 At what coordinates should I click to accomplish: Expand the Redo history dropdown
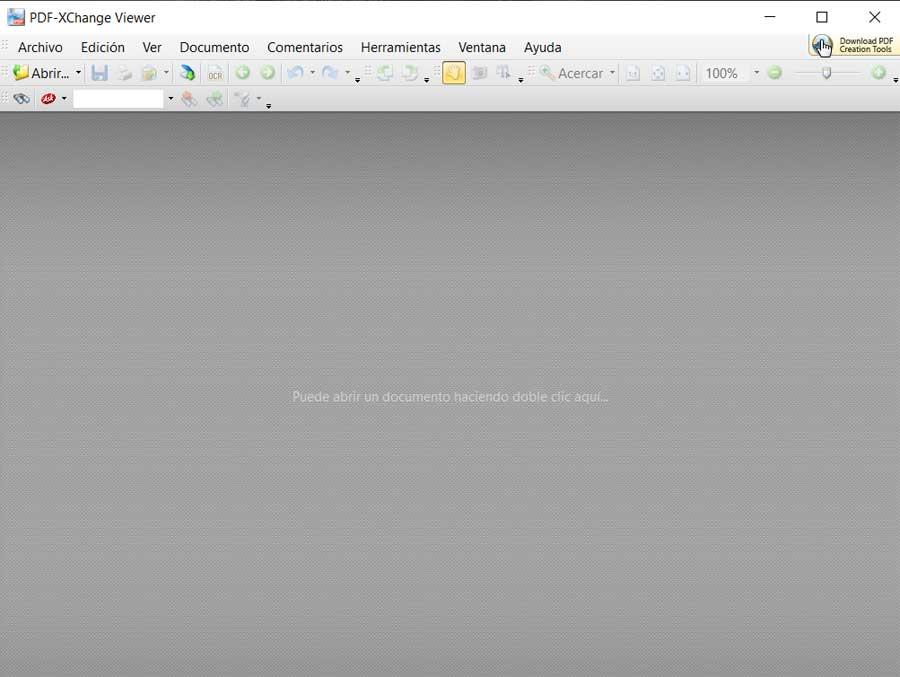pos(347,73)
